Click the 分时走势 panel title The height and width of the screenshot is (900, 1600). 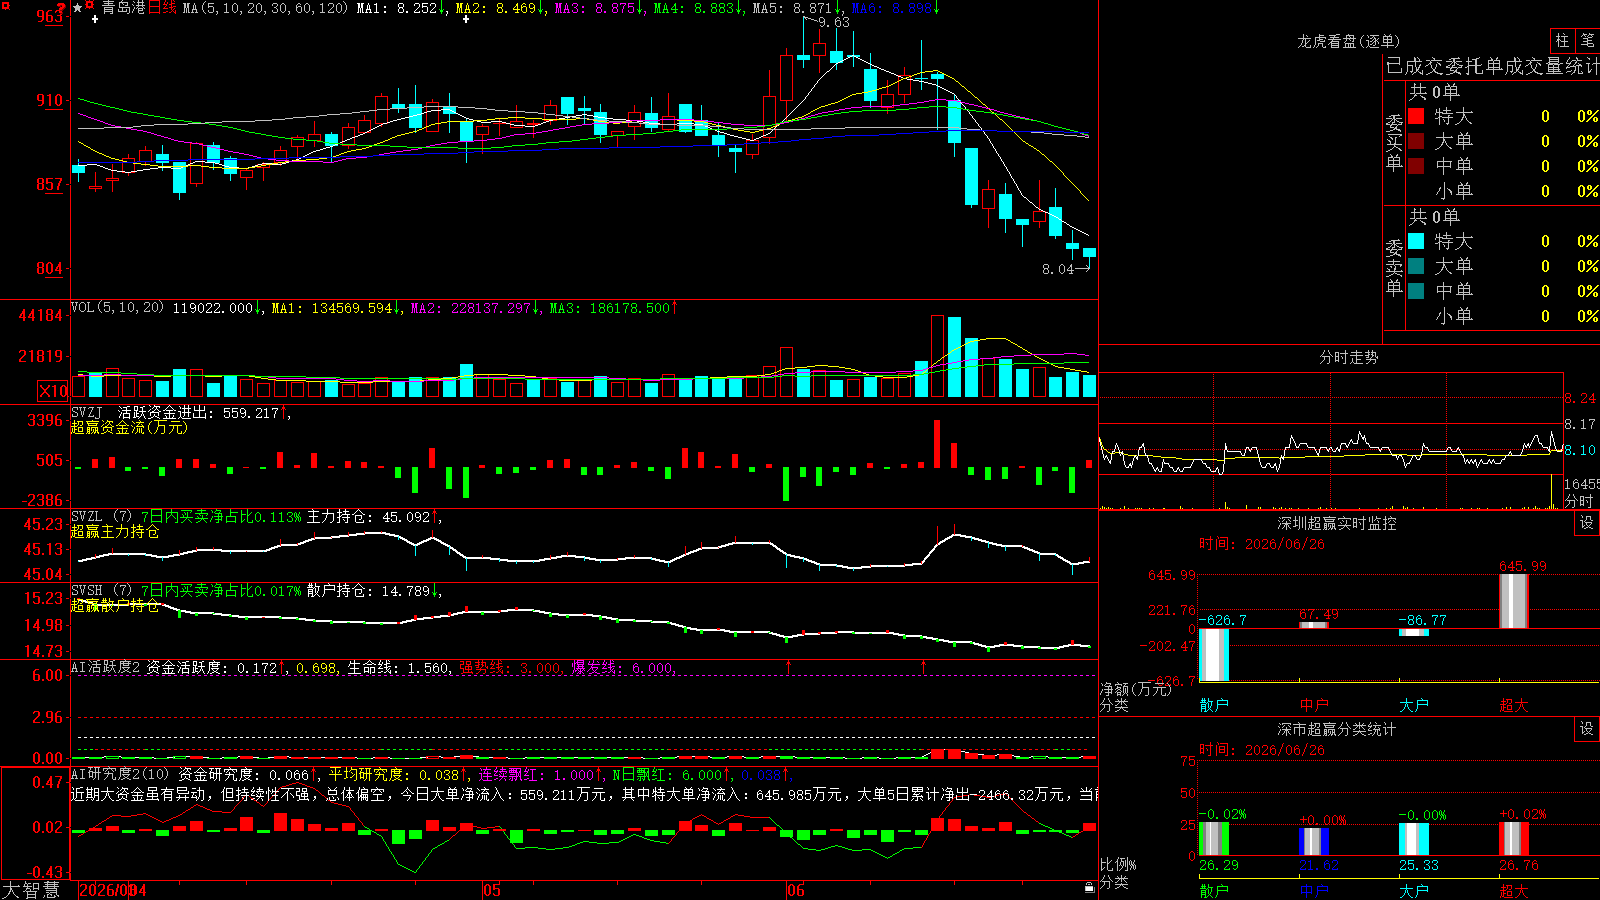point(1348,357)
